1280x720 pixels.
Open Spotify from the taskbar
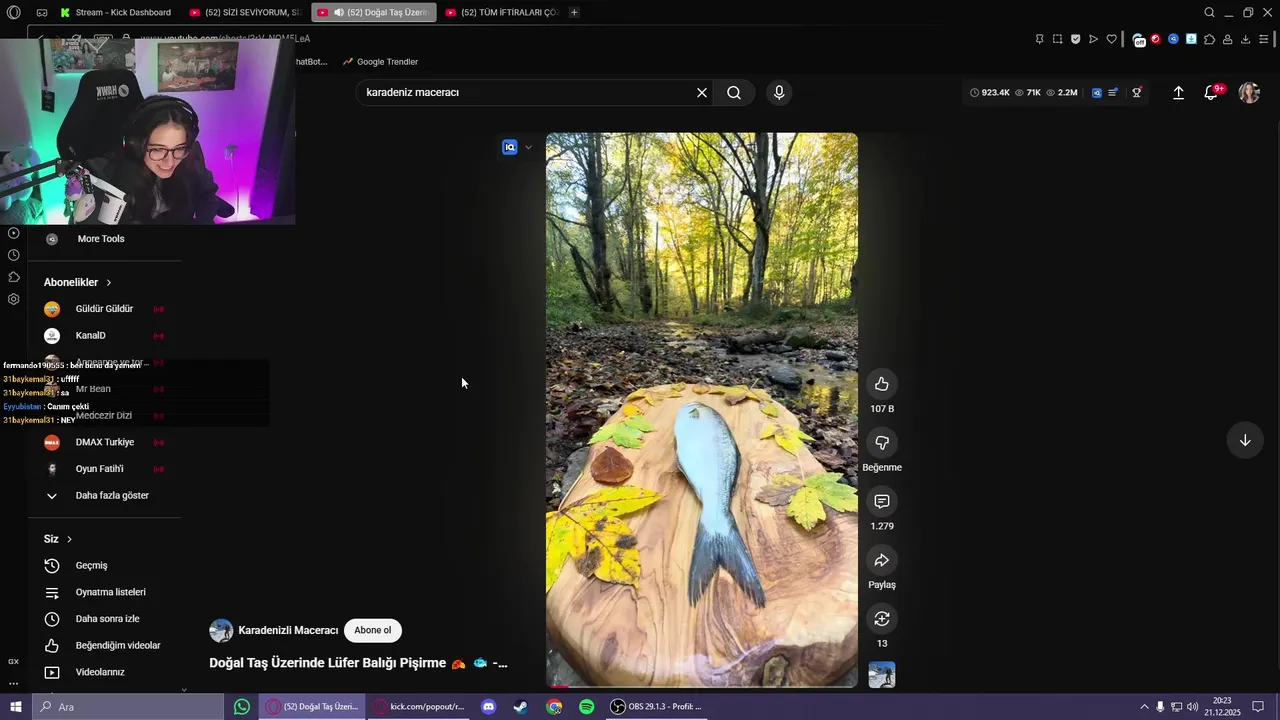587,707
